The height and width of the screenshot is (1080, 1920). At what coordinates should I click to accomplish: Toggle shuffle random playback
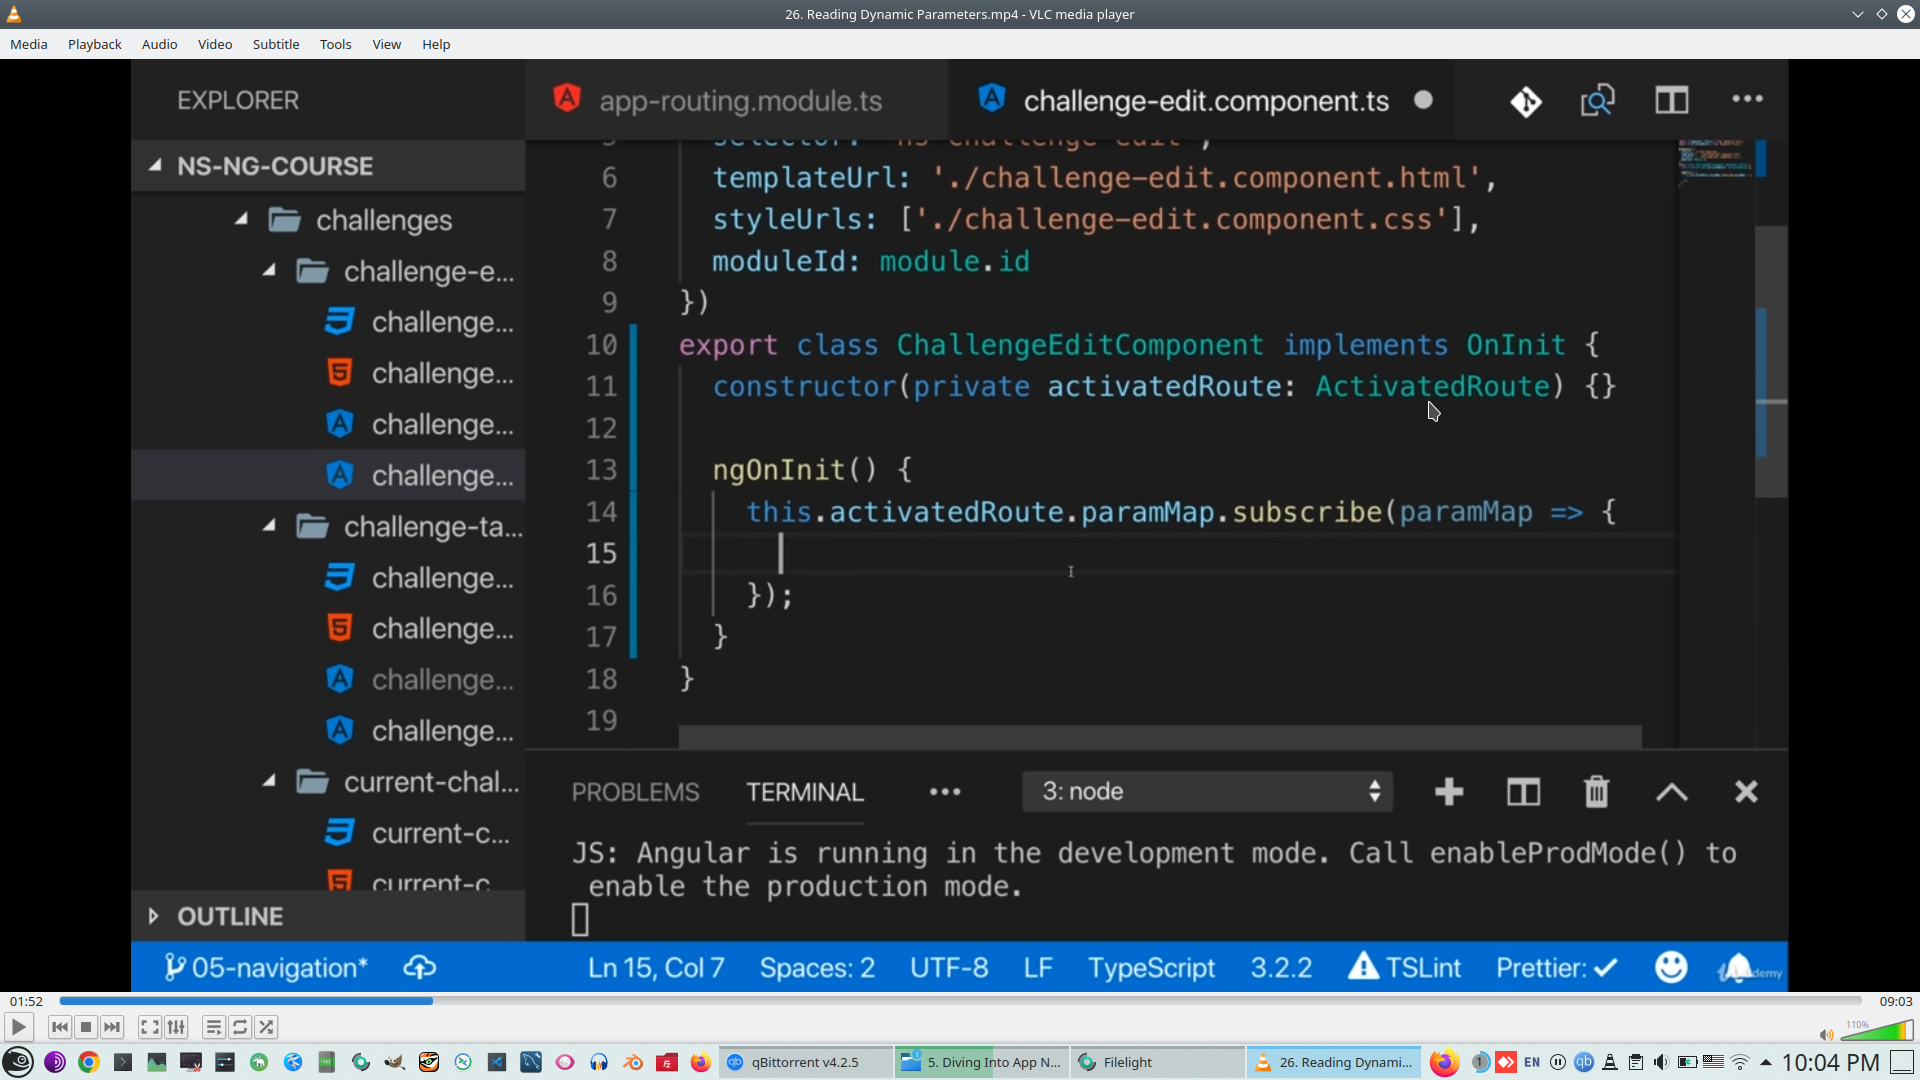coord(266,1027)
